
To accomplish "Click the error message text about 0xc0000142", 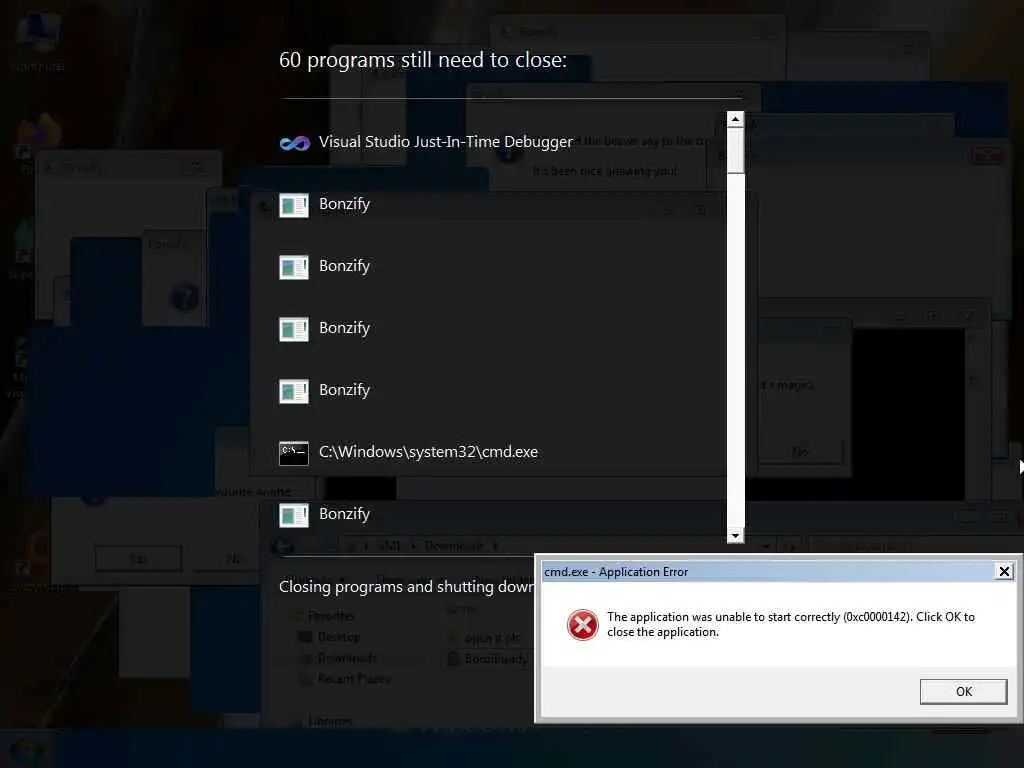I will coord(791,624).
